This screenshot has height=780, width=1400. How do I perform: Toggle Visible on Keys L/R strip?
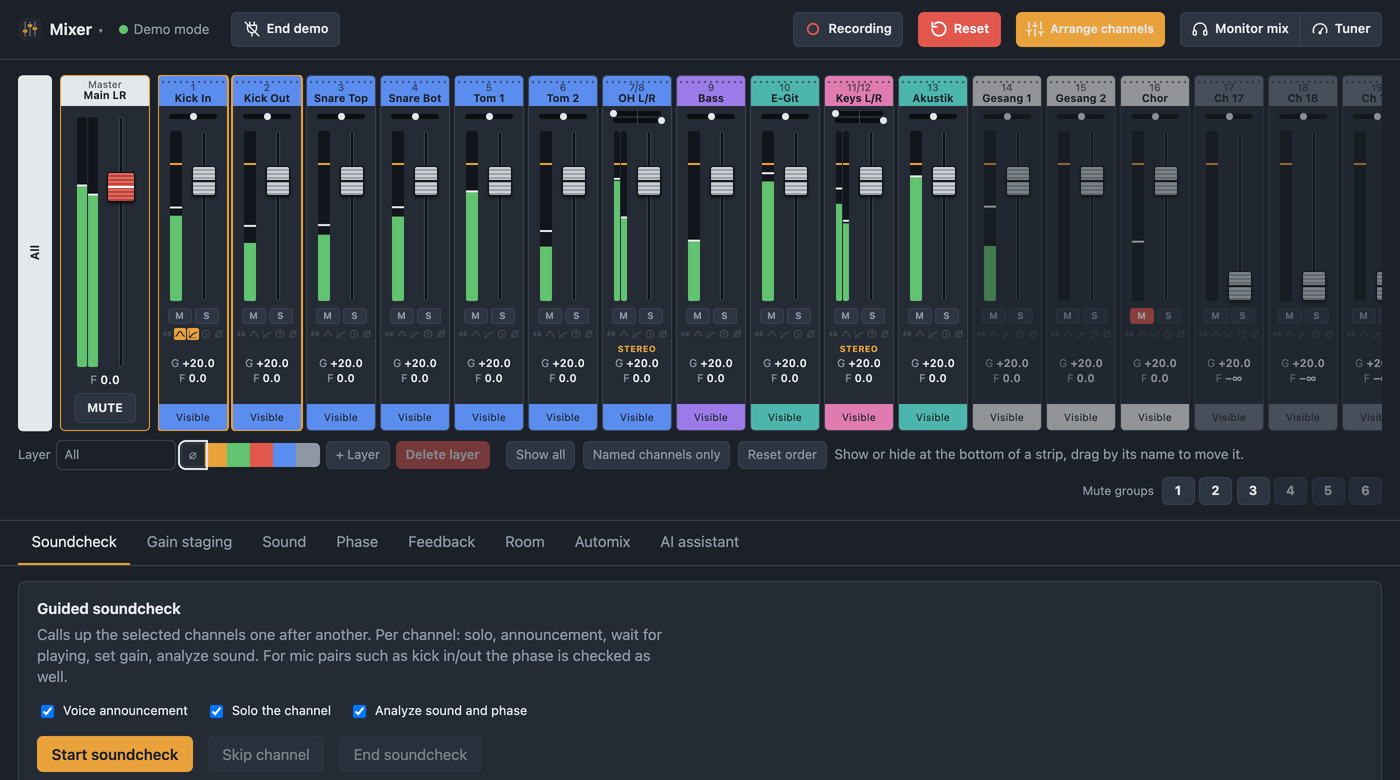pos(859,417)
